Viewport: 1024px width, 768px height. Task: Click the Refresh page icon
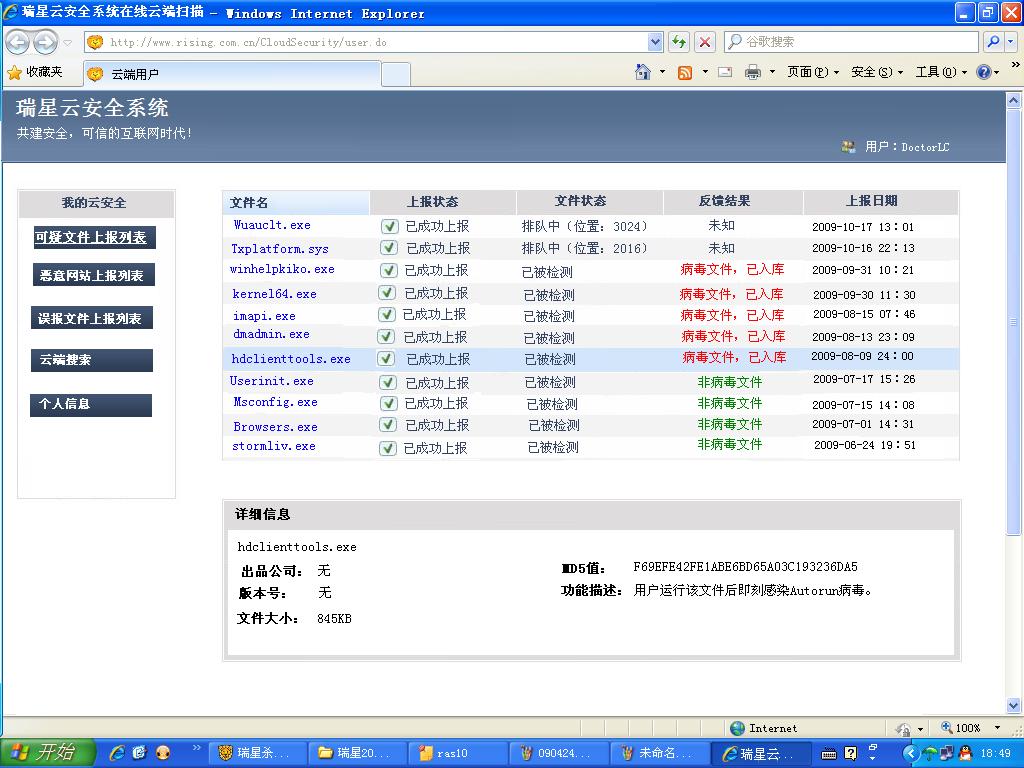pos(679,42)
